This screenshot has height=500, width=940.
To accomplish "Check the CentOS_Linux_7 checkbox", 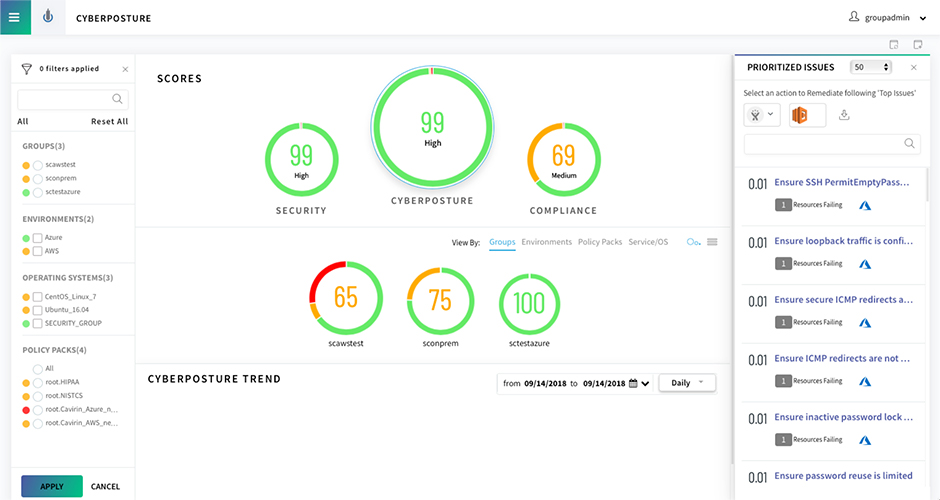I will click(x=37, y=297).
